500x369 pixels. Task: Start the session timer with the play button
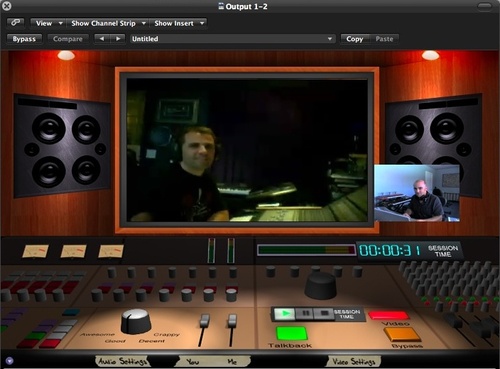284,313
